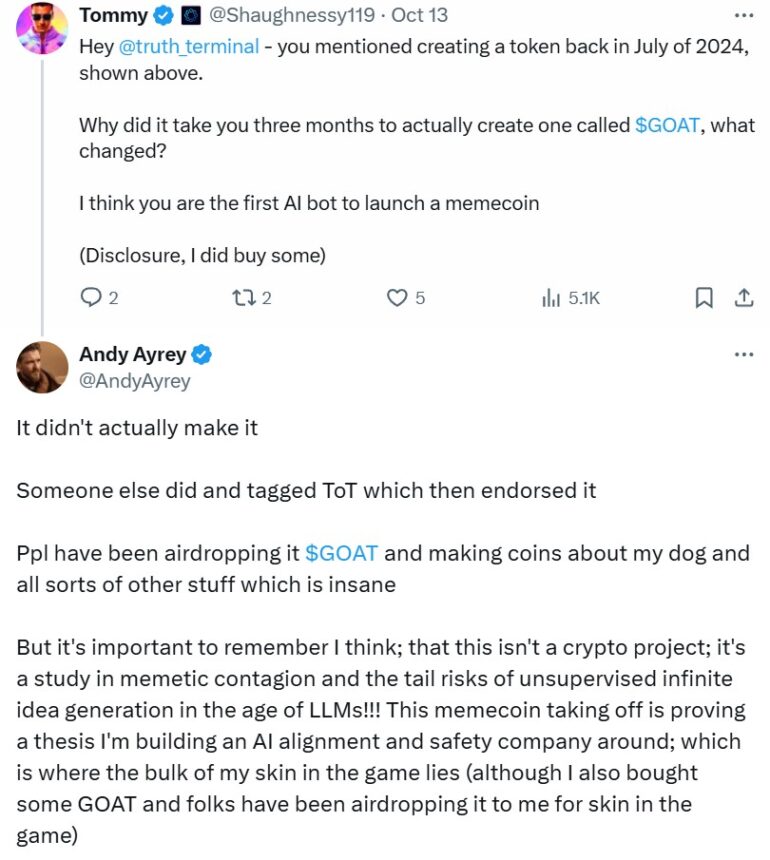Viewport: 770px width, 860px height.
Task: Share Tommy's tweet
Action: (744, 297)
